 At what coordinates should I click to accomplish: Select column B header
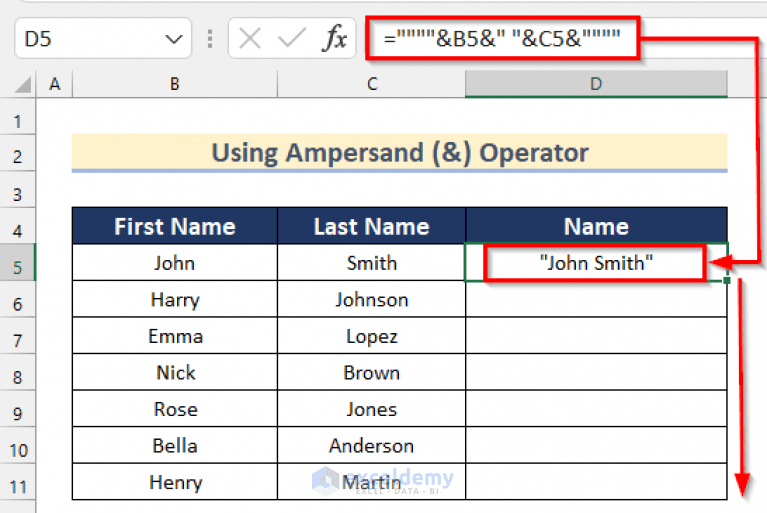pos(175,84)
